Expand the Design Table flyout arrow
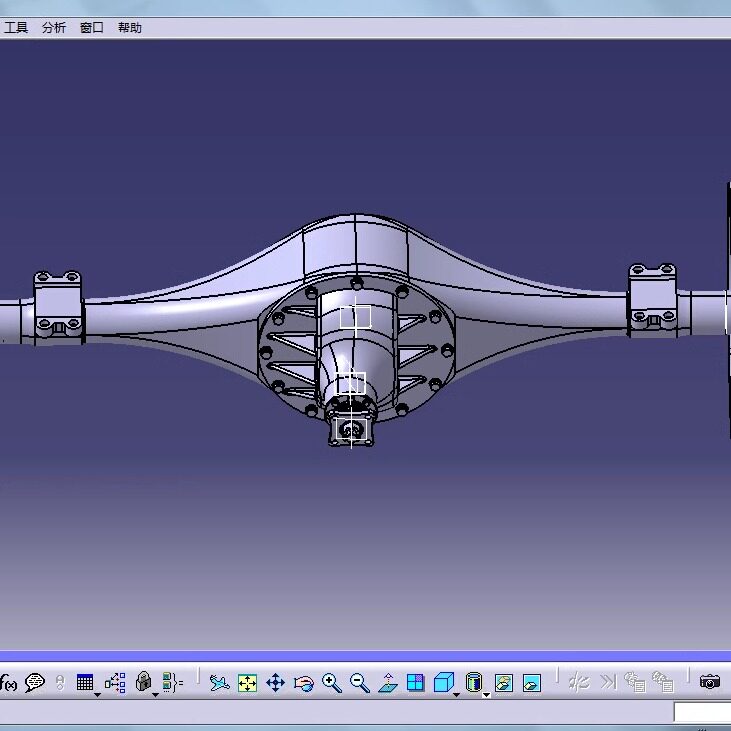The width and height of the screenshot is (731, 731). 97,695
